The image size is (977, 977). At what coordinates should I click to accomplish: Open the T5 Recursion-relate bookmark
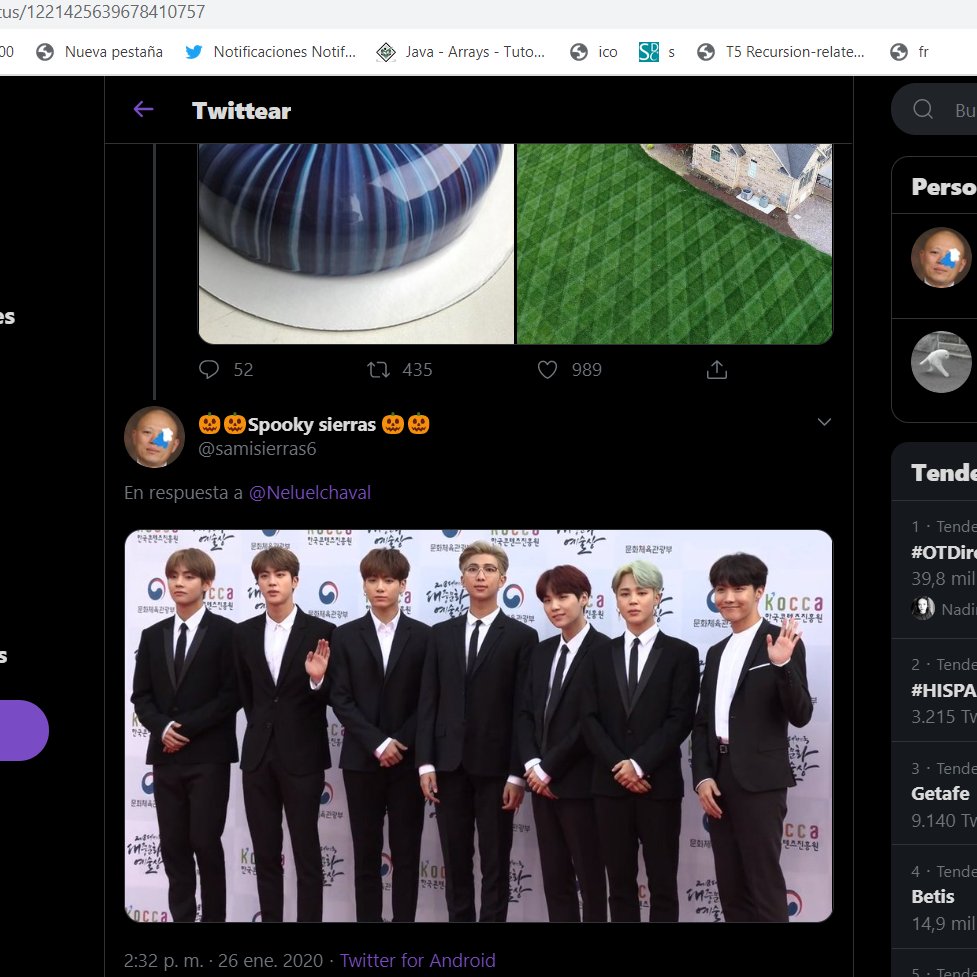781,52
